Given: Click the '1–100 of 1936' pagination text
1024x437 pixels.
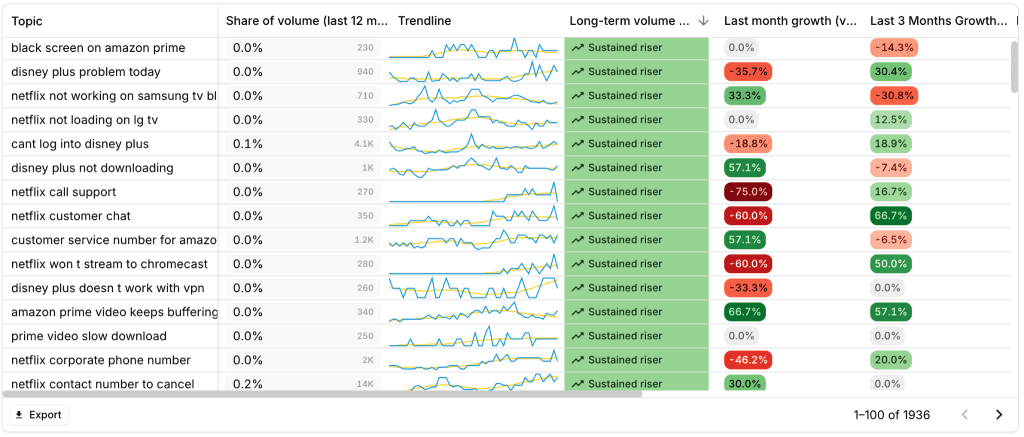Looking at the screenshot, I should 891,415.
